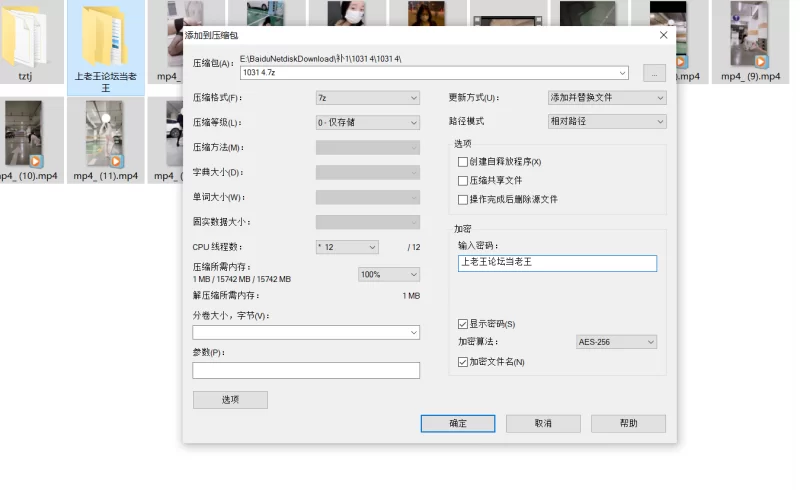
Task: Click the disabled 字典大小 dropdown
Action: [x=367, y=173]
